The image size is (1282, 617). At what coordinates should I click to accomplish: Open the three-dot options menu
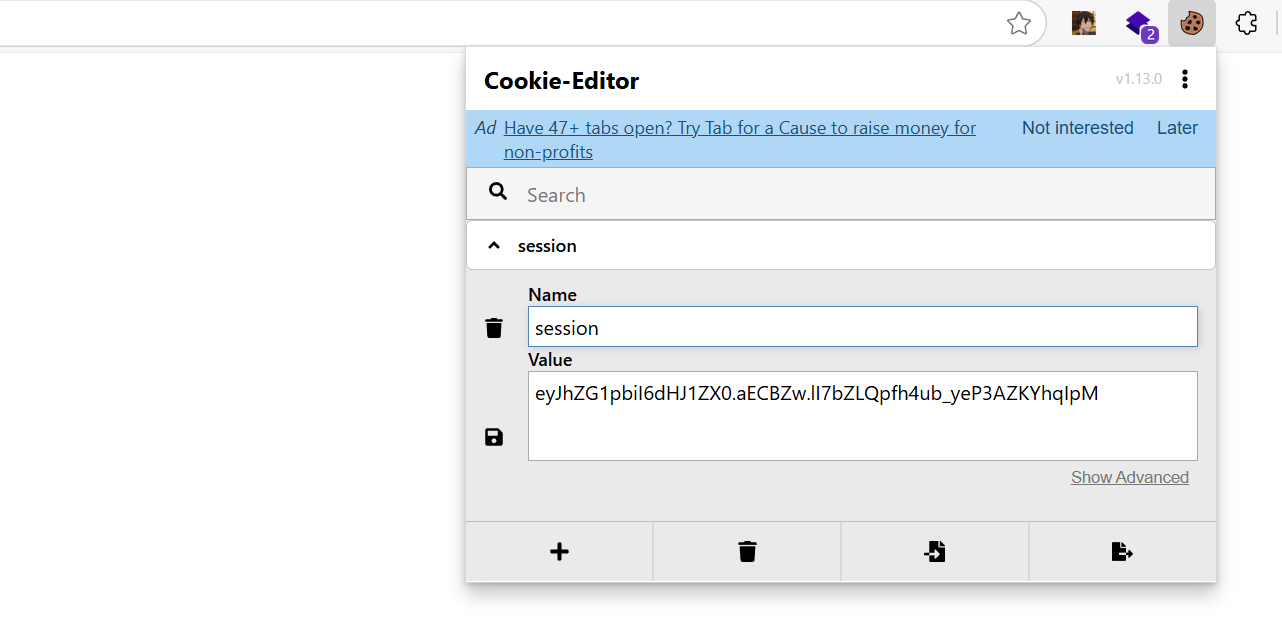(1185, 79)
